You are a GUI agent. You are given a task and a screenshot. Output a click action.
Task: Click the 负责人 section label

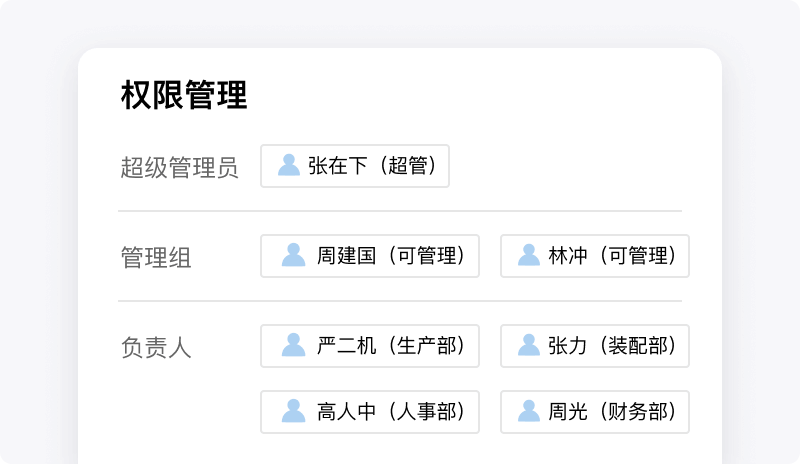click(155, 348)
